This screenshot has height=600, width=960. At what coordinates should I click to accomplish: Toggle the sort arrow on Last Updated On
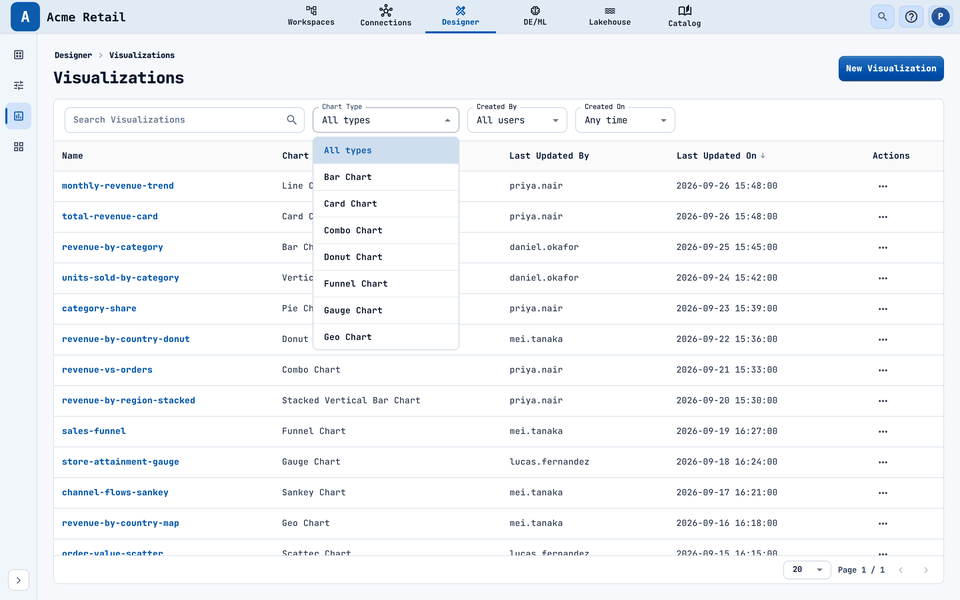(x=763, y=156)
